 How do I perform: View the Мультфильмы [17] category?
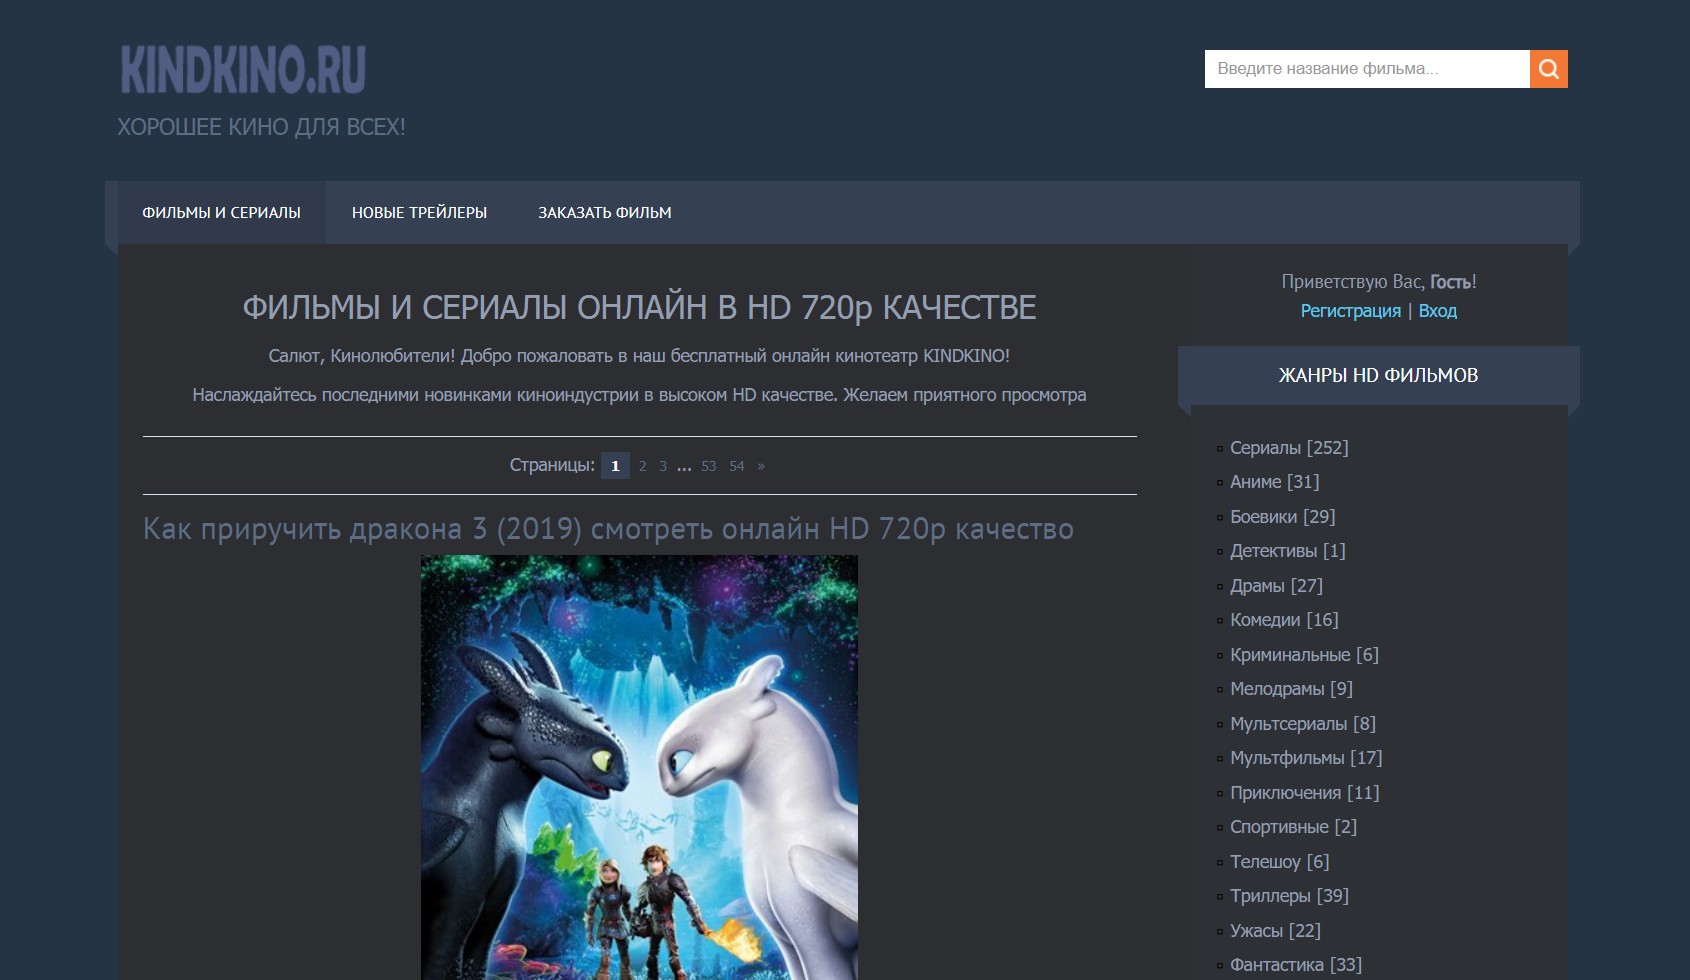click(1306, 758)
